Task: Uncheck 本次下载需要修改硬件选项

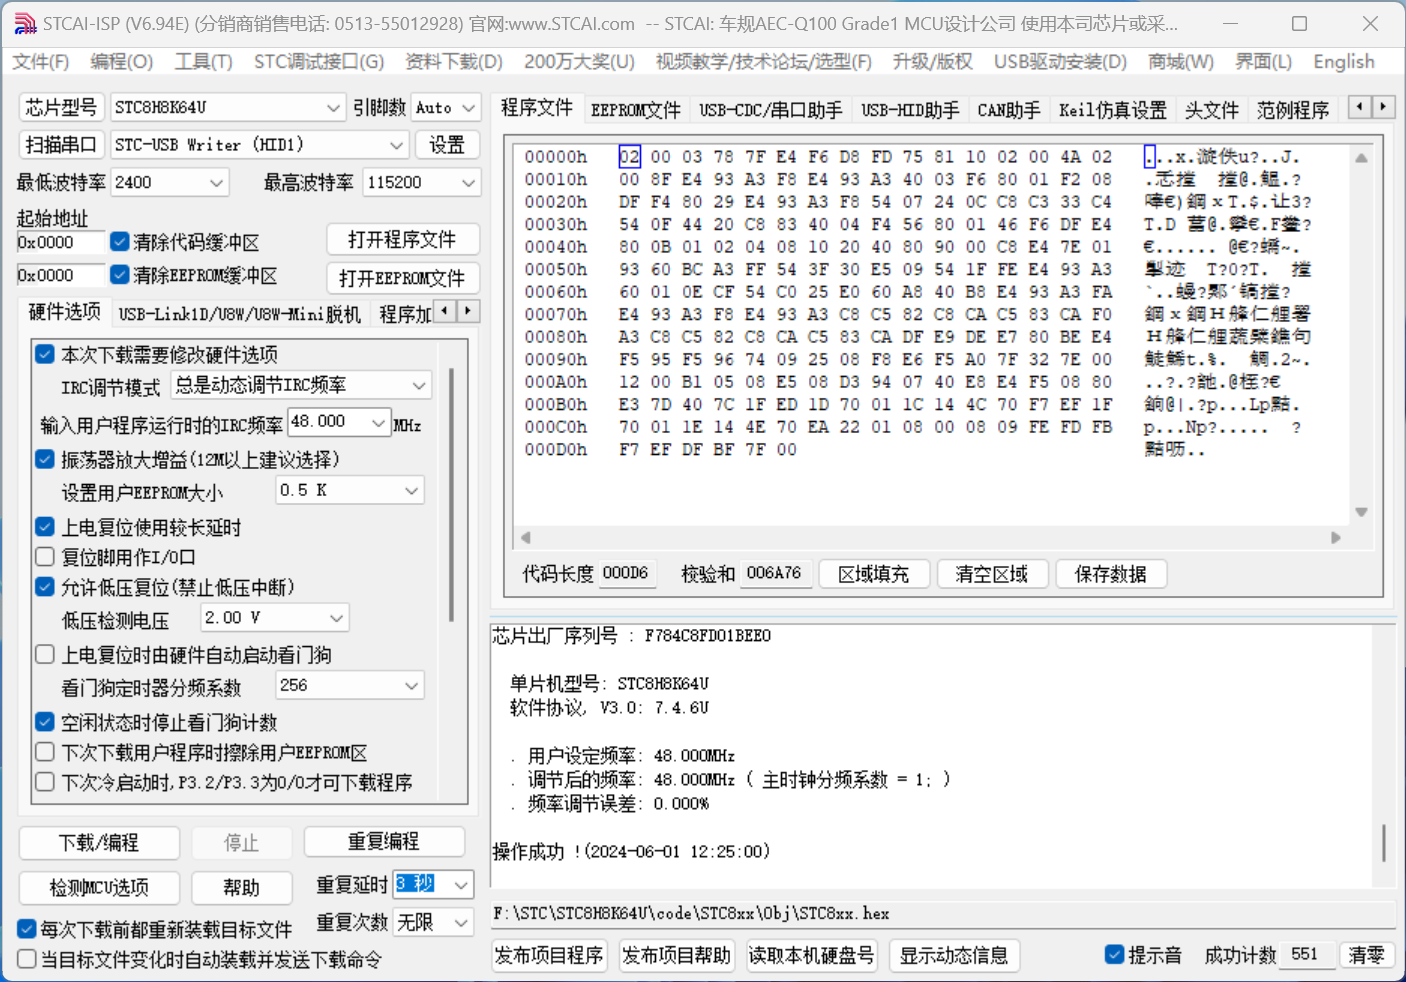Action: tap(44, 354)
